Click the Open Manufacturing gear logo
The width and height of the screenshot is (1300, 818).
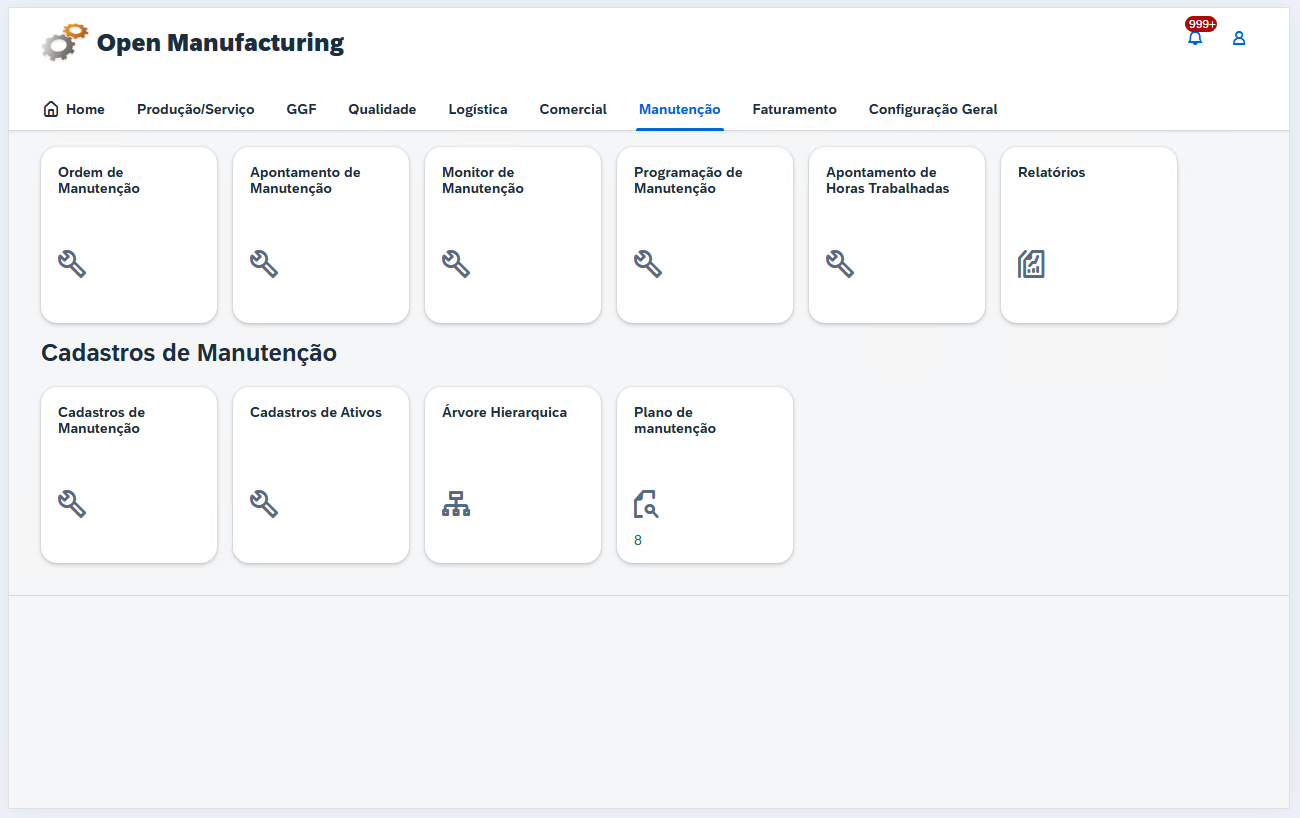pos(64,43)
